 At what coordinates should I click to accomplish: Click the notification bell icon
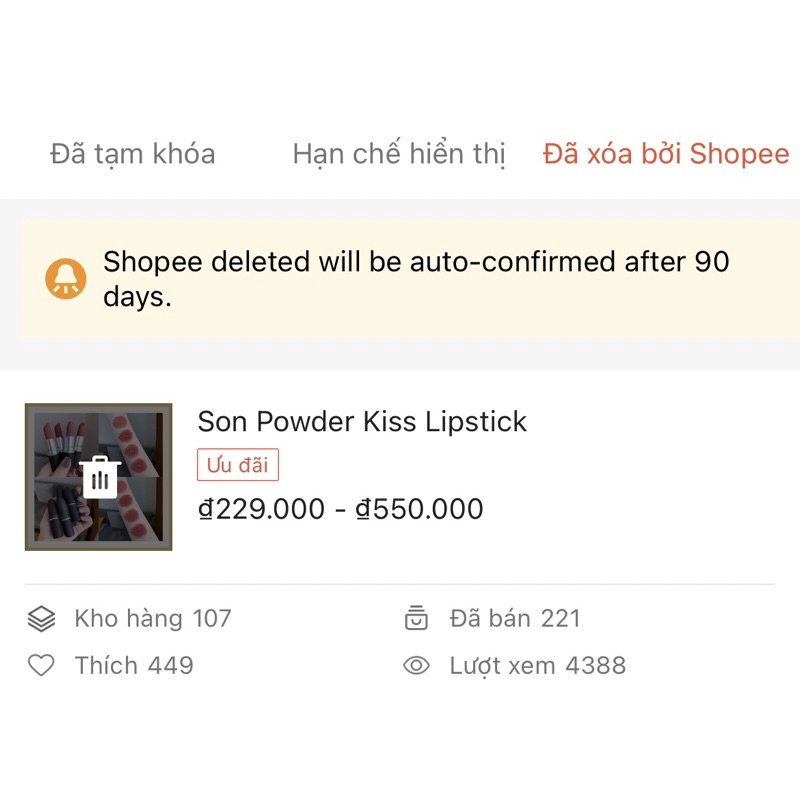tap(63, 277)
